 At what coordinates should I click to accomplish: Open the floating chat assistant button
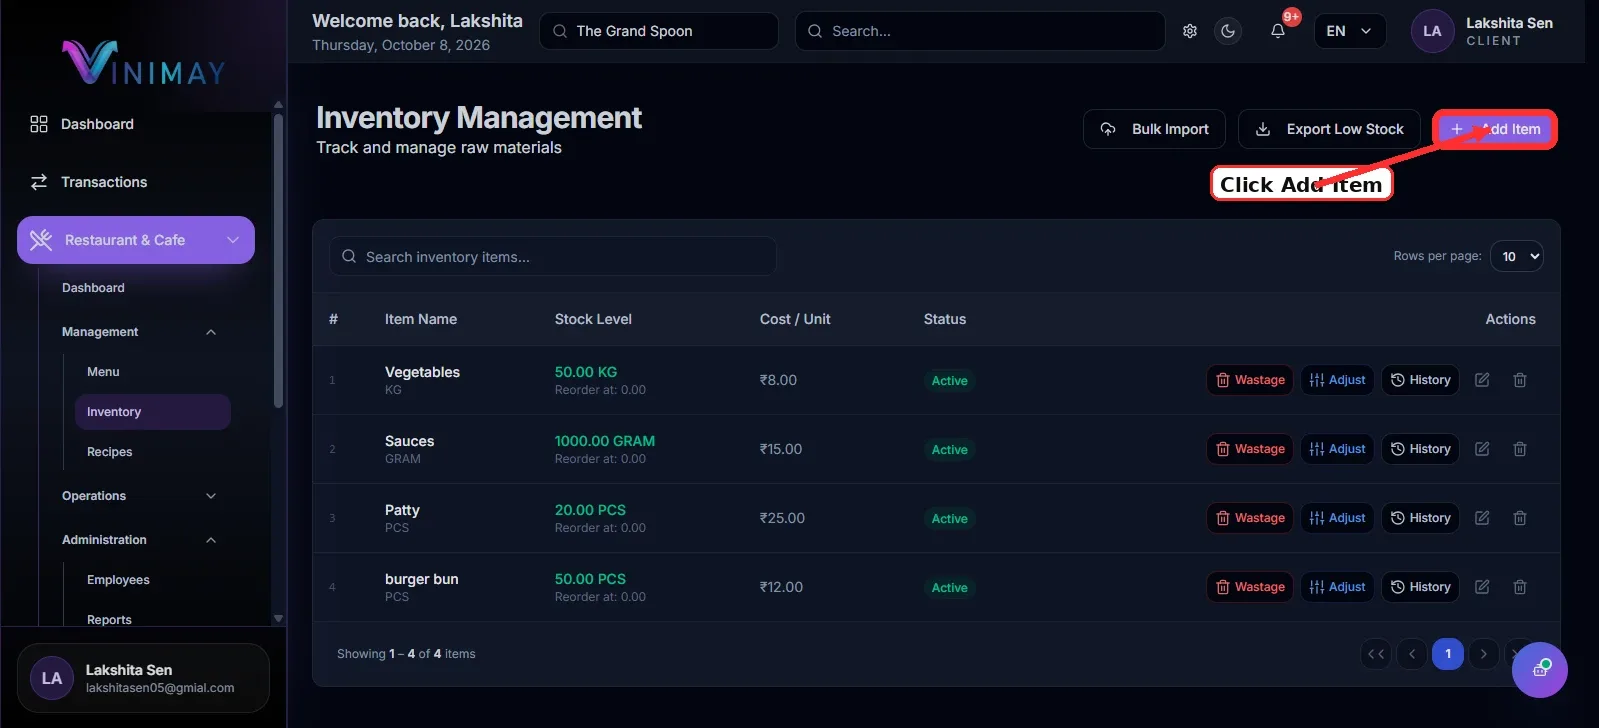(x=1540, y=670)
